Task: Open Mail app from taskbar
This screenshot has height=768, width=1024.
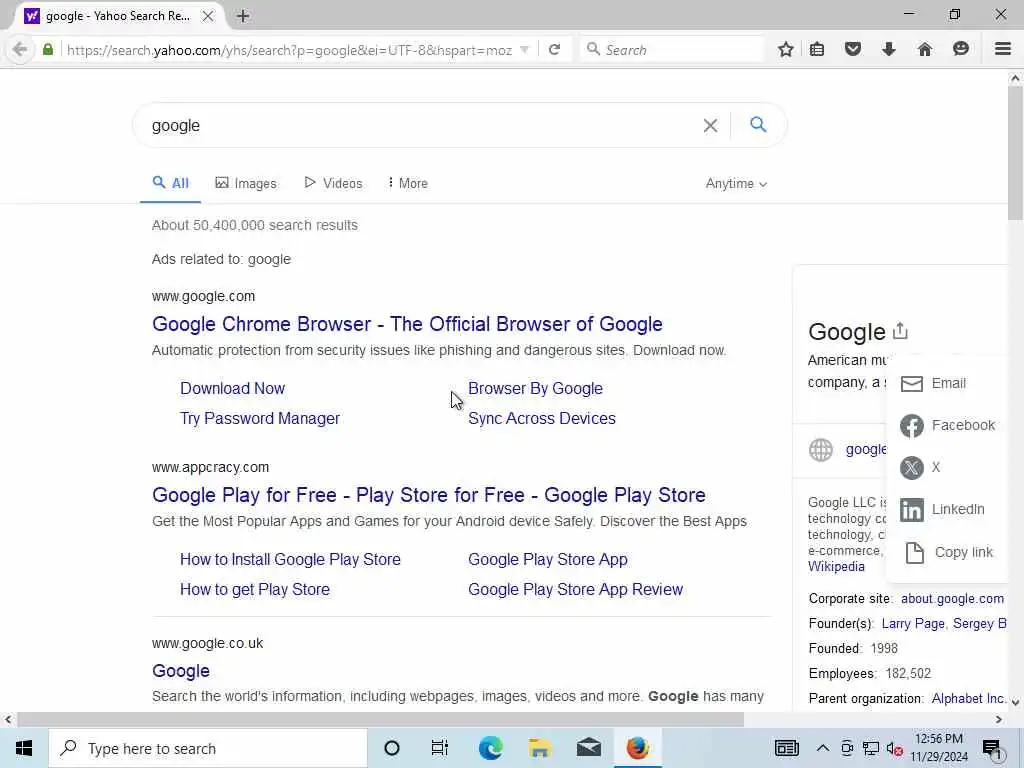Action: (589, 748)
